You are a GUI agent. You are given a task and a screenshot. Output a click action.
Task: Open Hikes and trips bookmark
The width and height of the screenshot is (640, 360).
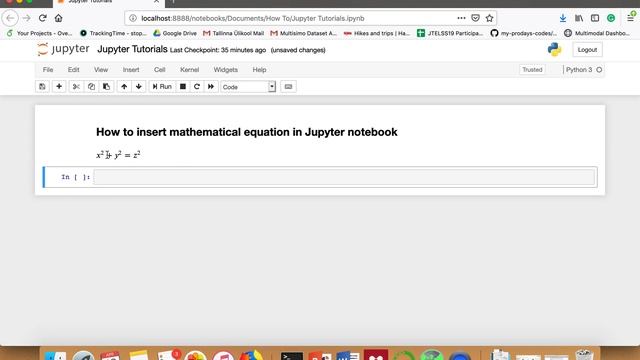377,33
